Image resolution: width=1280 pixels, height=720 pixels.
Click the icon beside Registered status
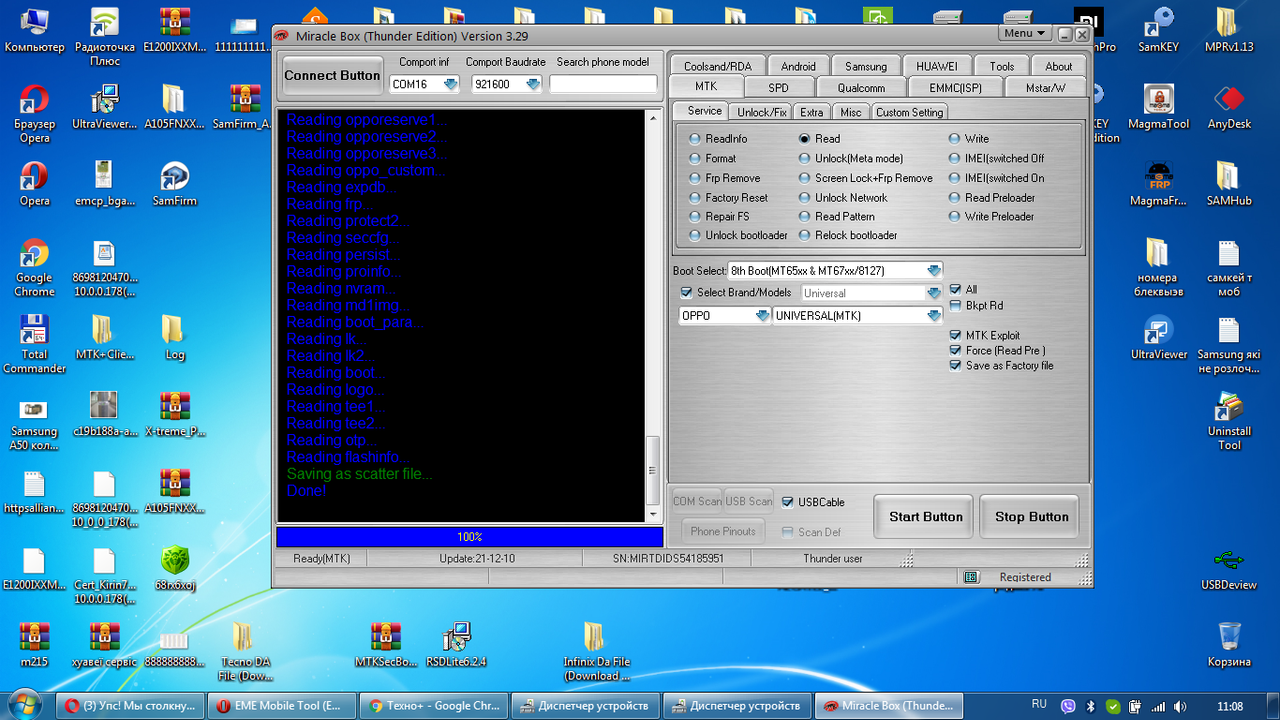pos(970,577)
